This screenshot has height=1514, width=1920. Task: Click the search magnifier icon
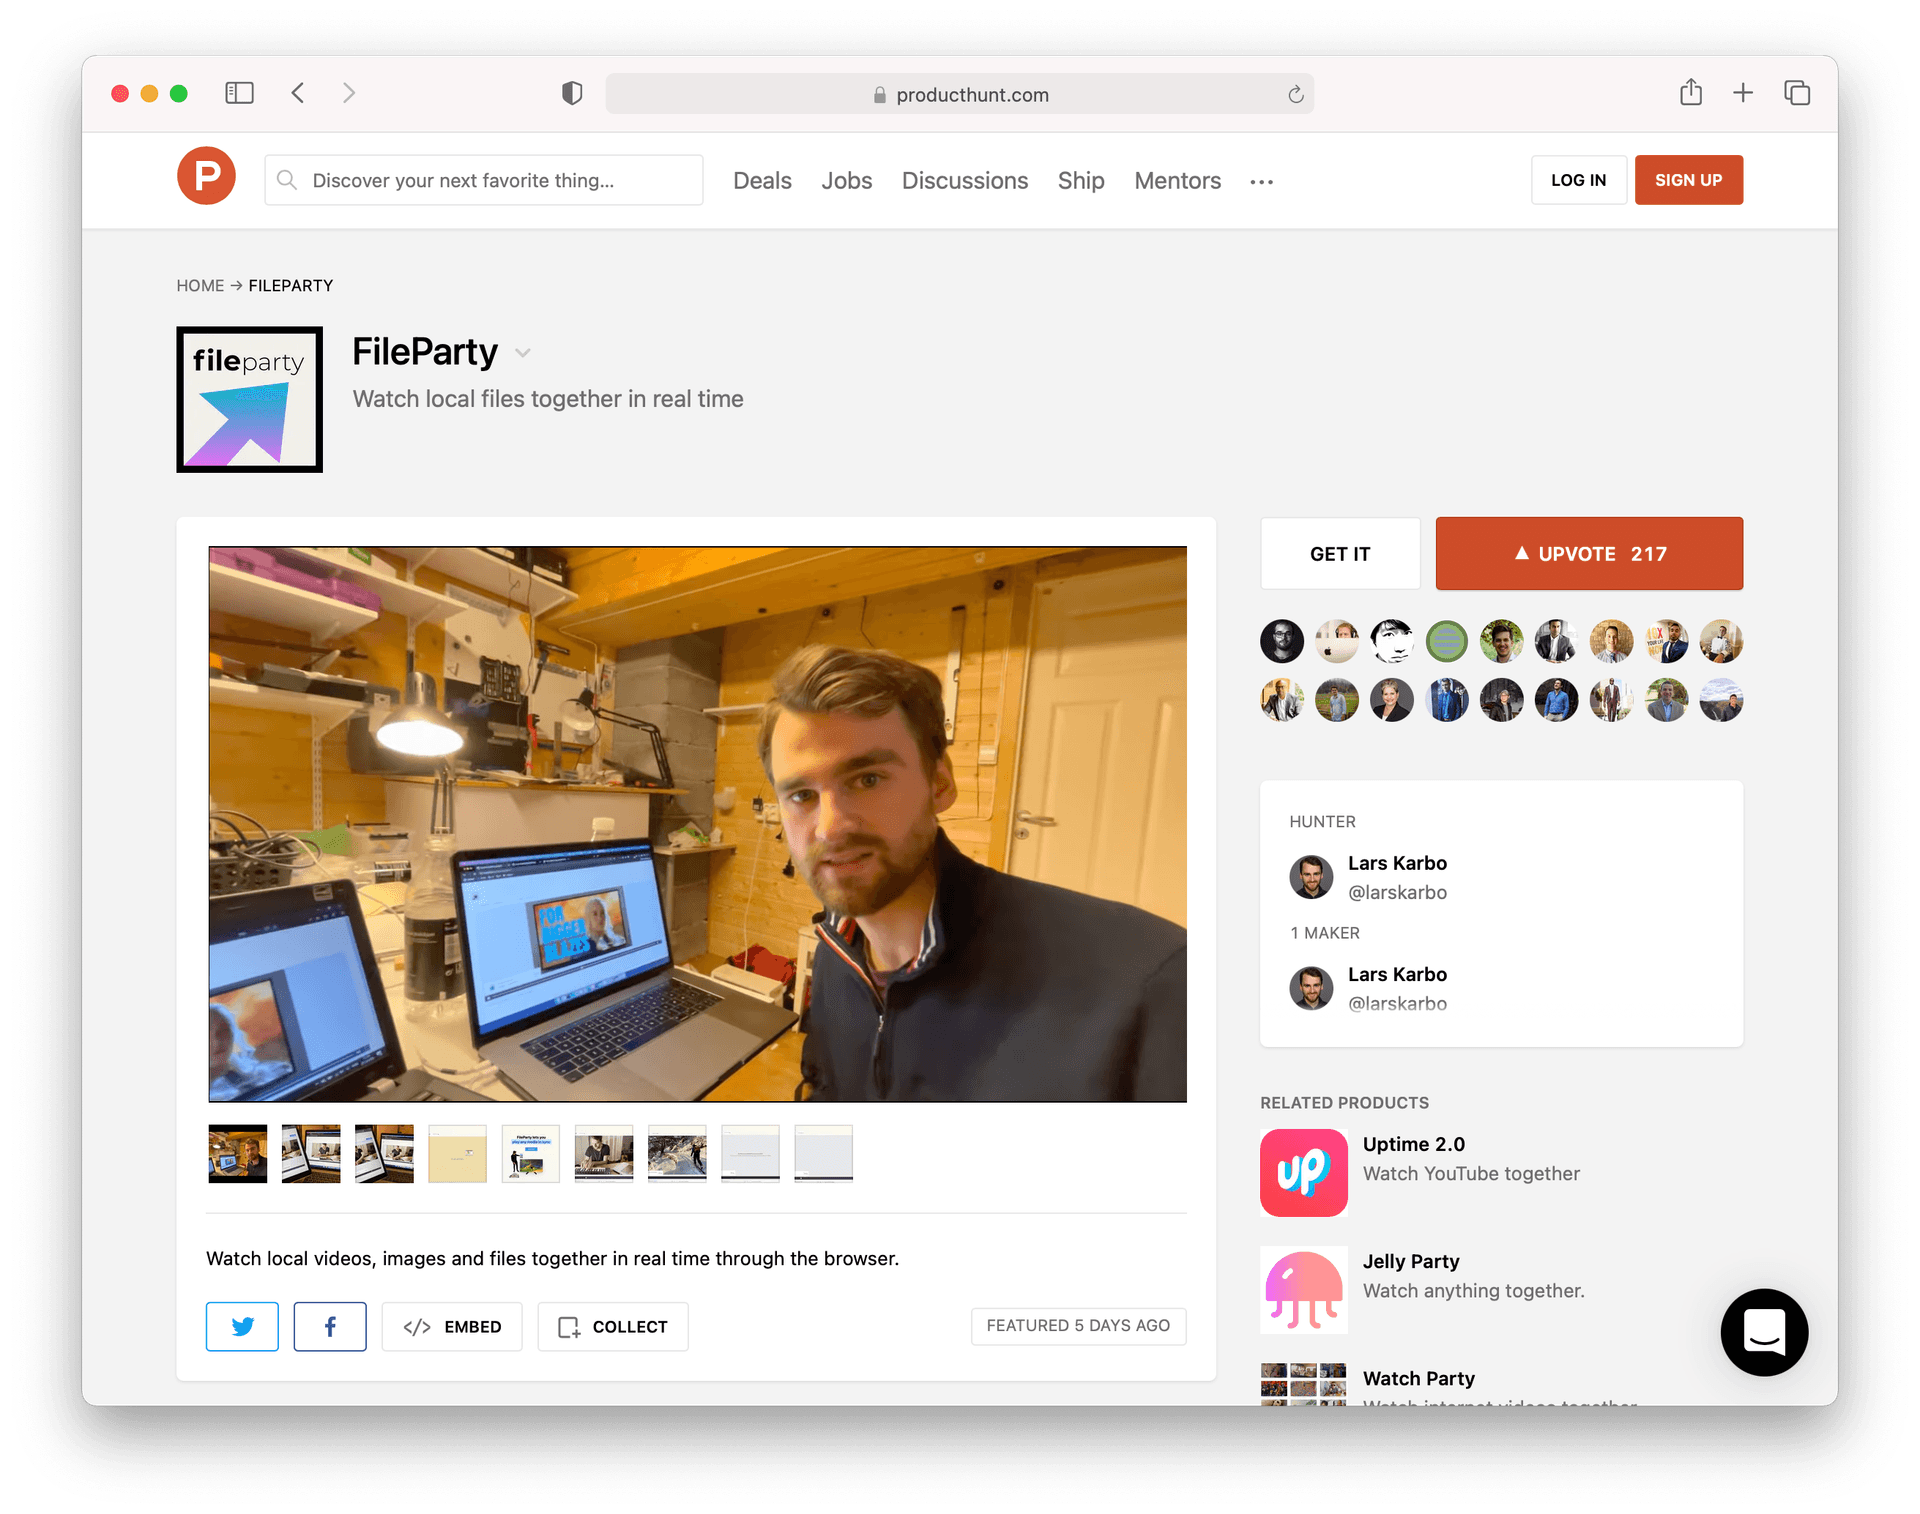click(x=287, y=180)
